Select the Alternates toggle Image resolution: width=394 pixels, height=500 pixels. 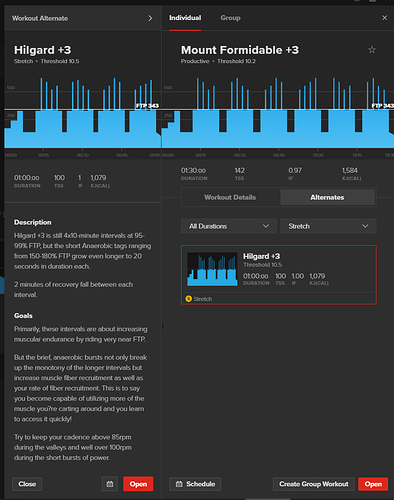pyautogui.click(x=327, y=197)
